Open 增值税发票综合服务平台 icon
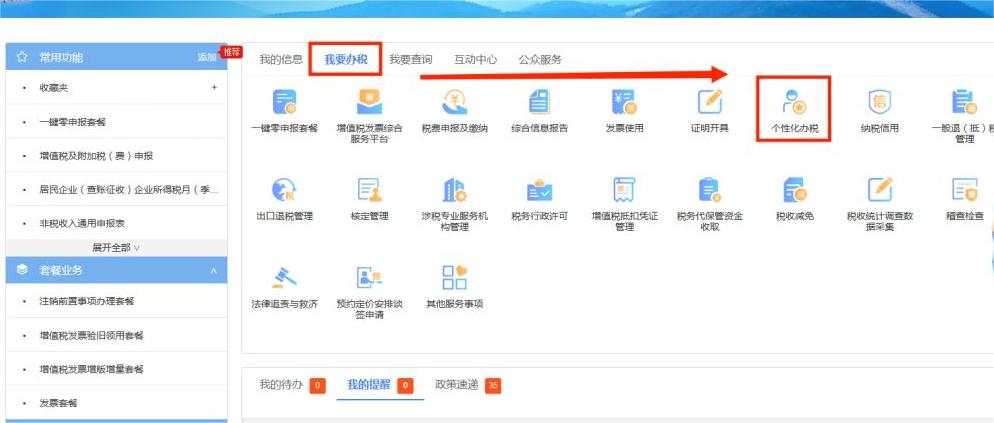The image size is (994, 423). [369, 102]
